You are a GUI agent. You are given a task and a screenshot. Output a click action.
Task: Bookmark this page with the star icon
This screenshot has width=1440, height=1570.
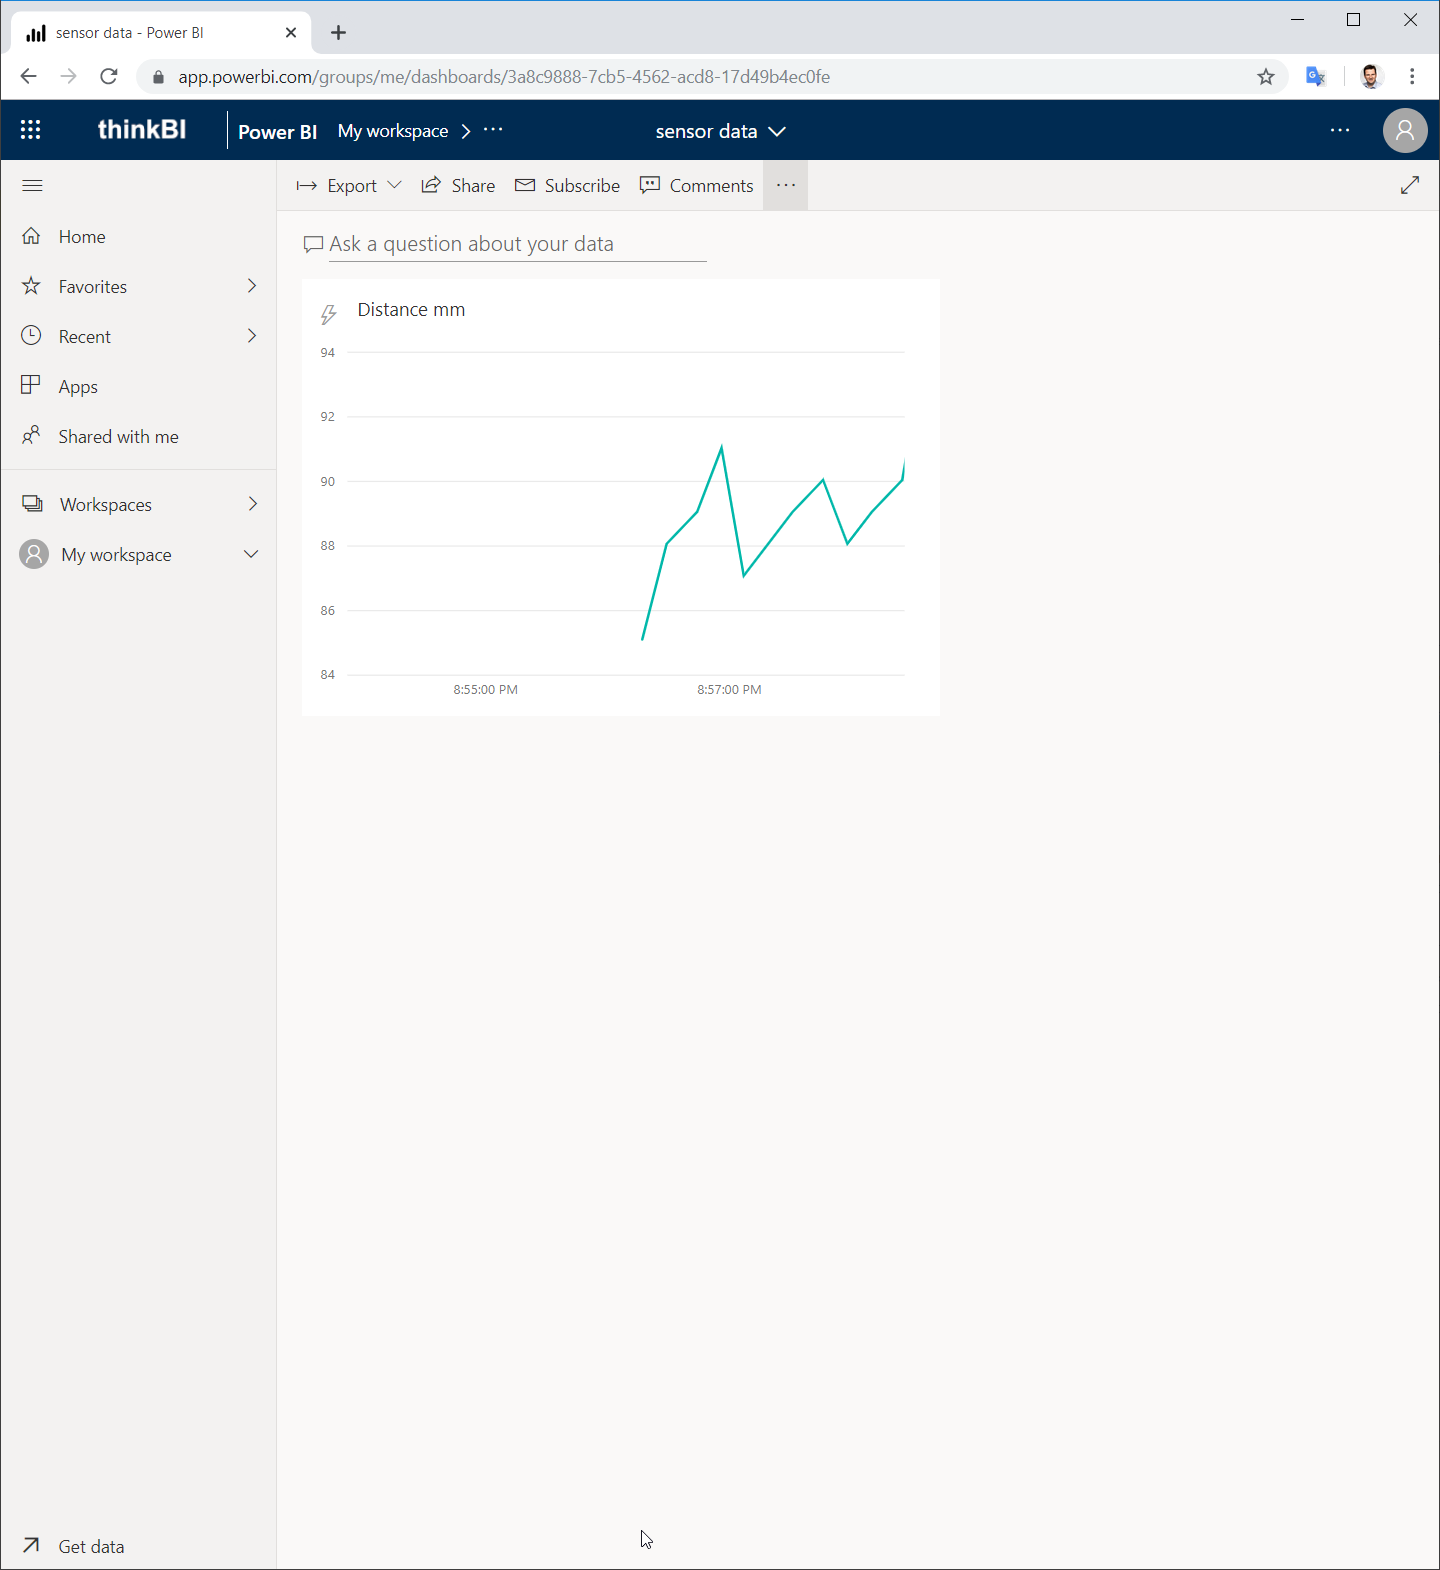click(1266, 77)
